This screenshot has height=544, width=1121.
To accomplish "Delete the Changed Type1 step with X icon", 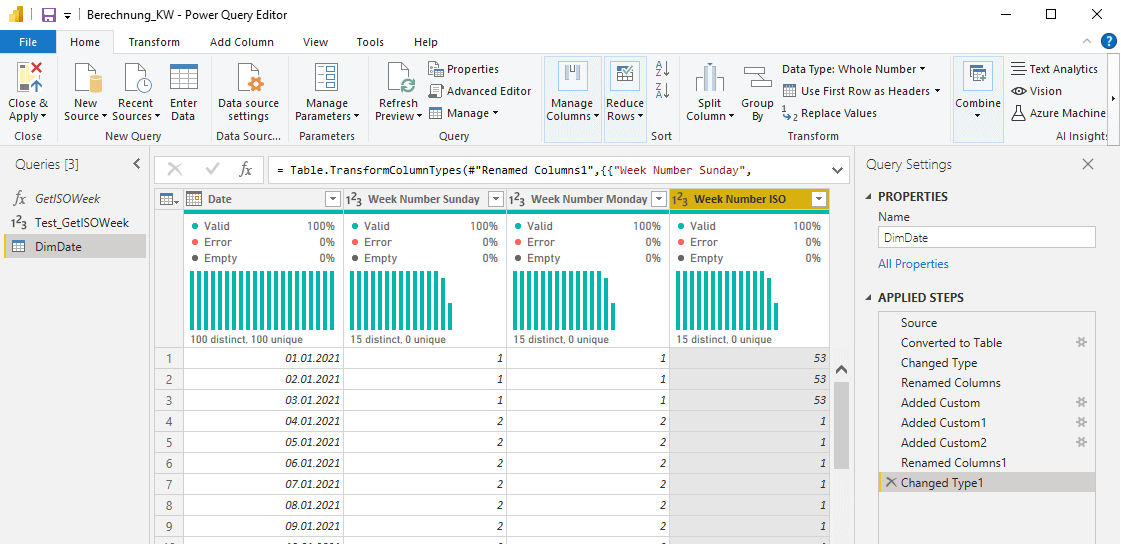I will 890,483.
